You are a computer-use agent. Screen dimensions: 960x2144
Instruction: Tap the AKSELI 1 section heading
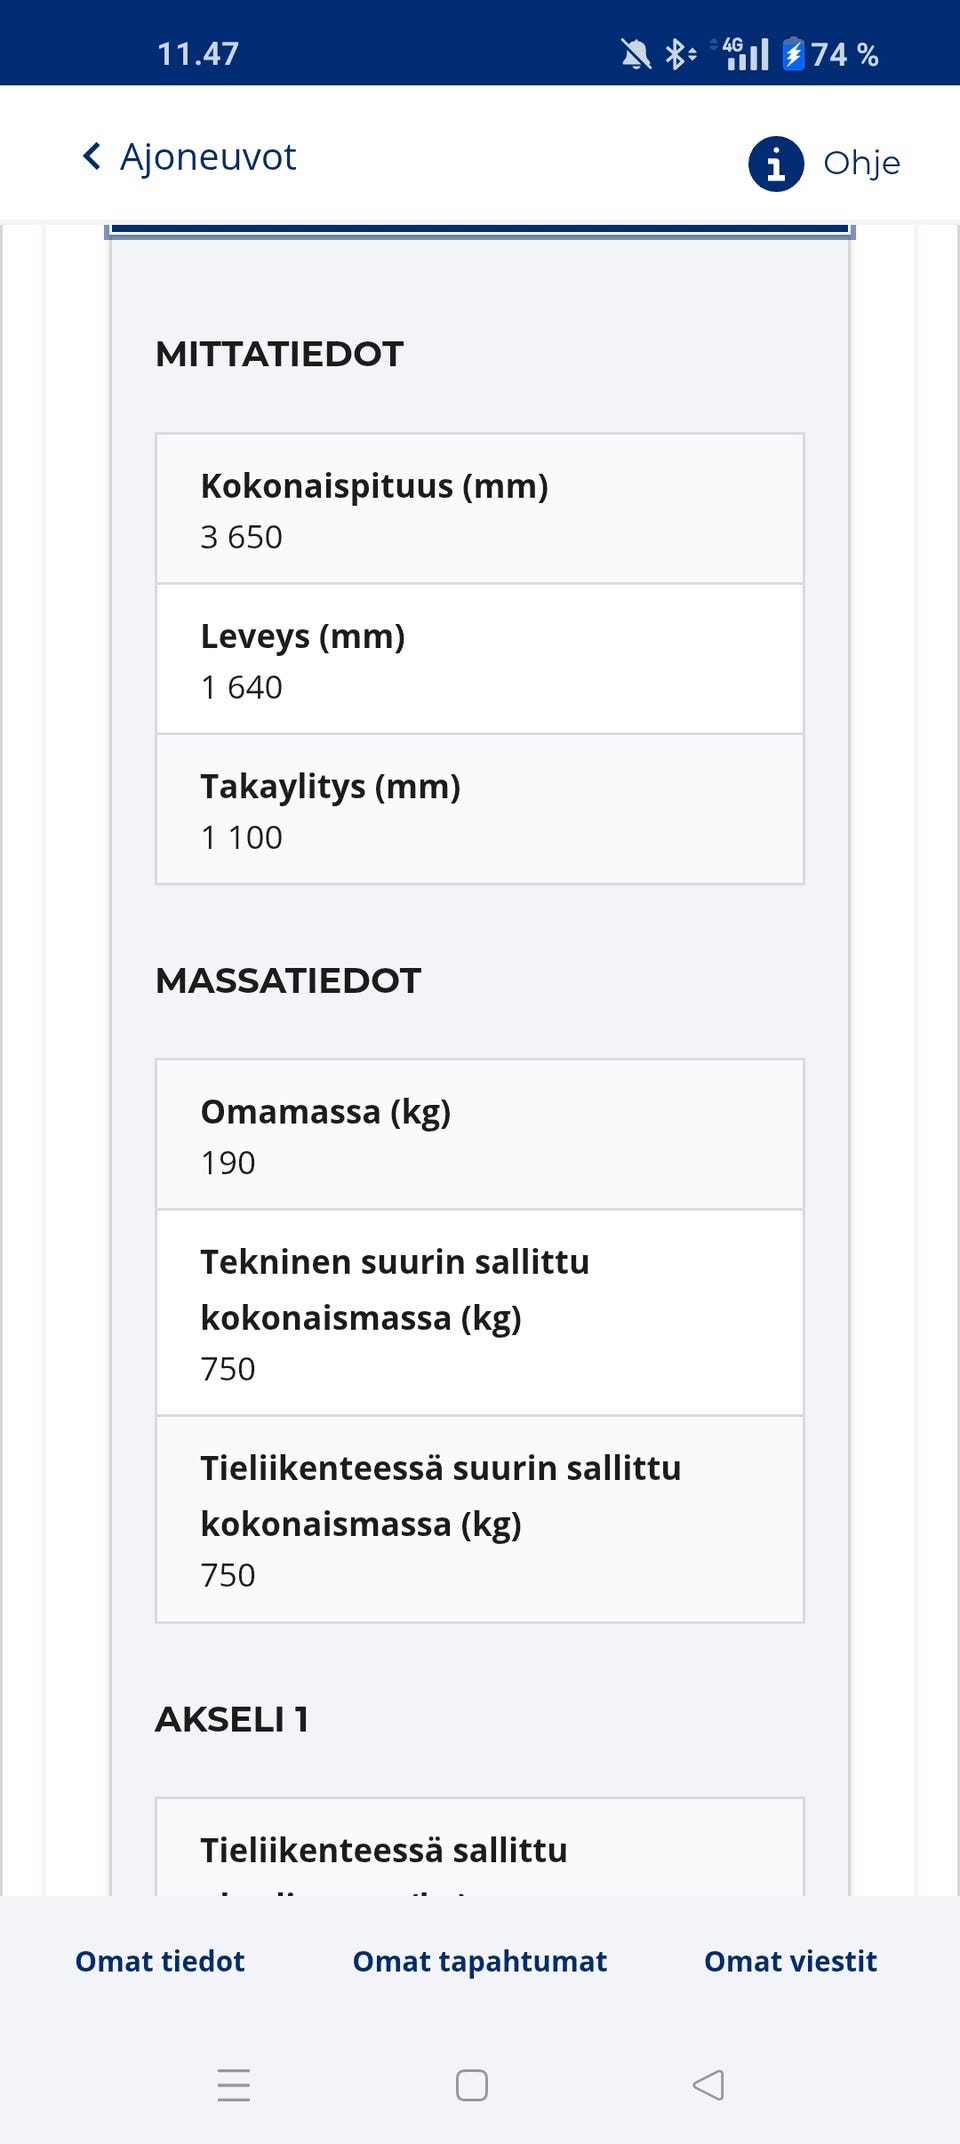(x=232, y=1720)
